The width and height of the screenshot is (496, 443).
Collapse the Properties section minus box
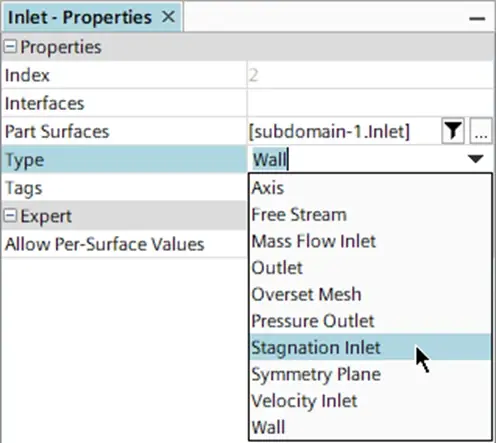click(x=10, y=47)
